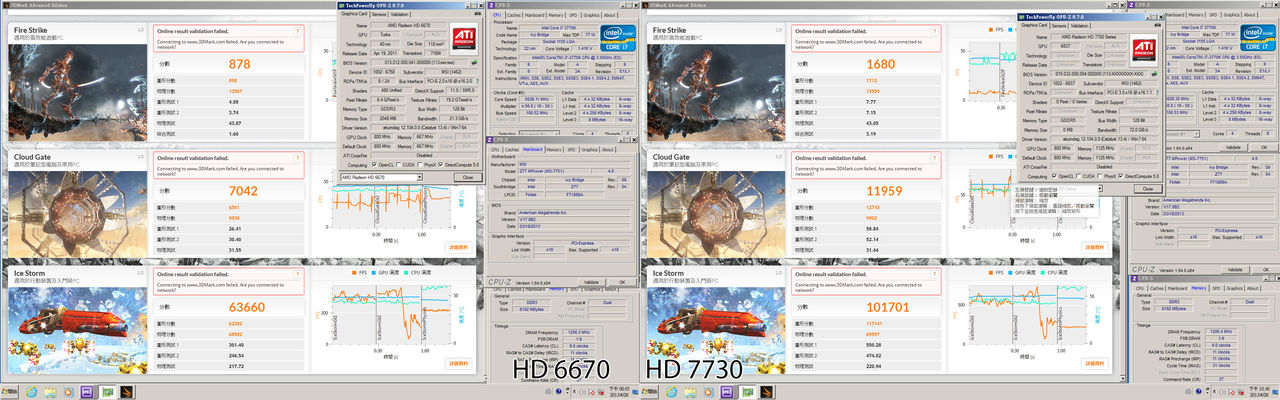This screenshot has height=400, width=1280.
Task: Enable the PhysX checkbox in HD 6670 GPU-Z
Action: click(423, 164)
